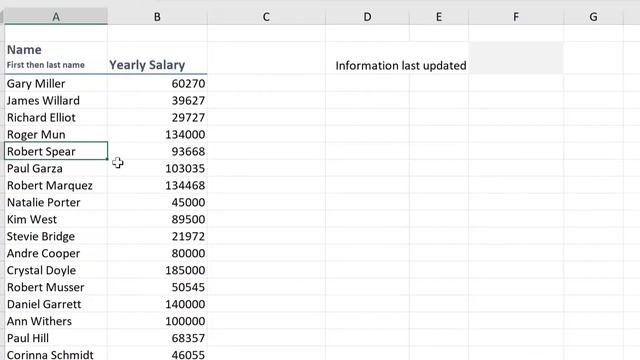
Task: Select the 'Robert Marquez' cell
Action: click(56, 185)
